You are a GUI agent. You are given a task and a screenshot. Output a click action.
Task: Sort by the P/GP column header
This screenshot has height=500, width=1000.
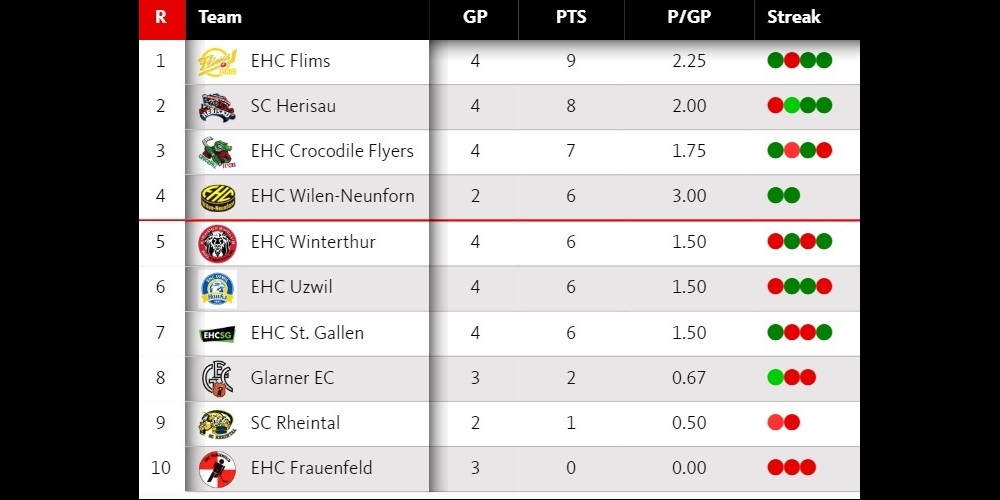coord(689,17)
